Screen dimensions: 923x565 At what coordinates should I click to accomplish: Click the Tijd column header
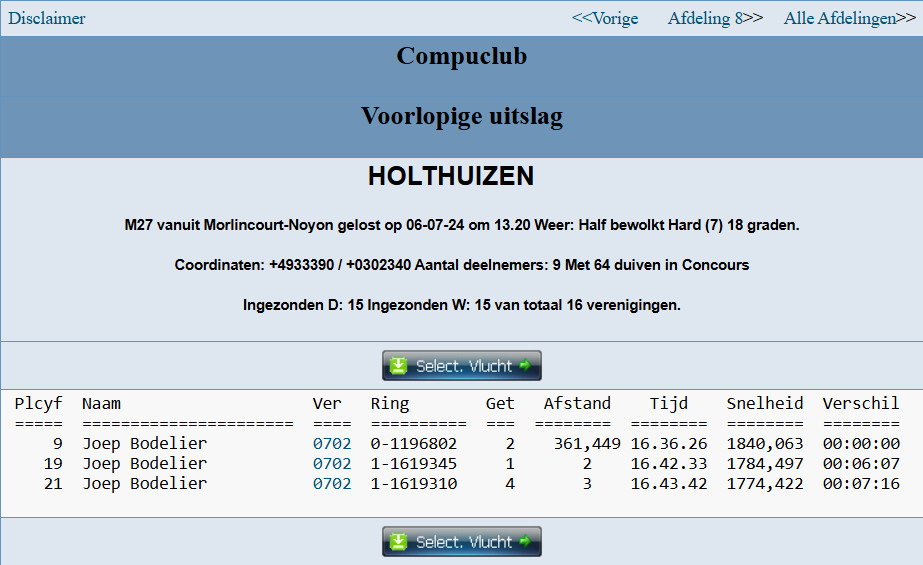[x=669, y=404]
